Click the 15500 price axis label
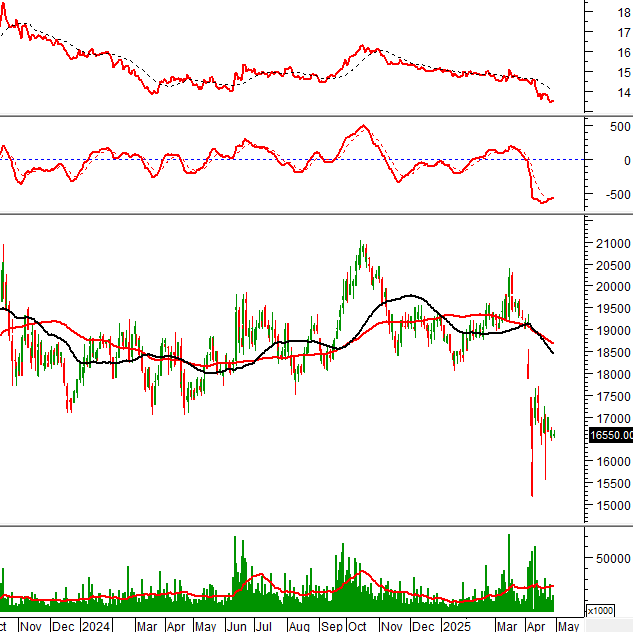Image resolution: width=633 pixels, height=632 pixels. [613, 483]
